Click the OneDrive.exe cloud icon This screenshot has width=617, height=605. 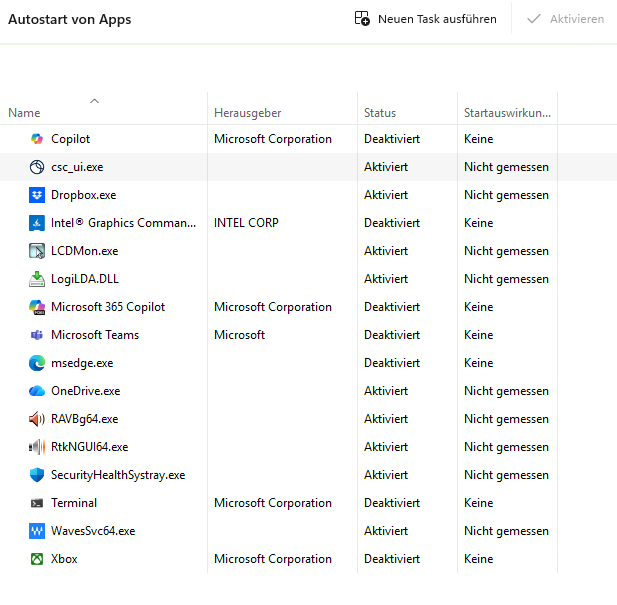pyautogui.click(x=37, y=391)
